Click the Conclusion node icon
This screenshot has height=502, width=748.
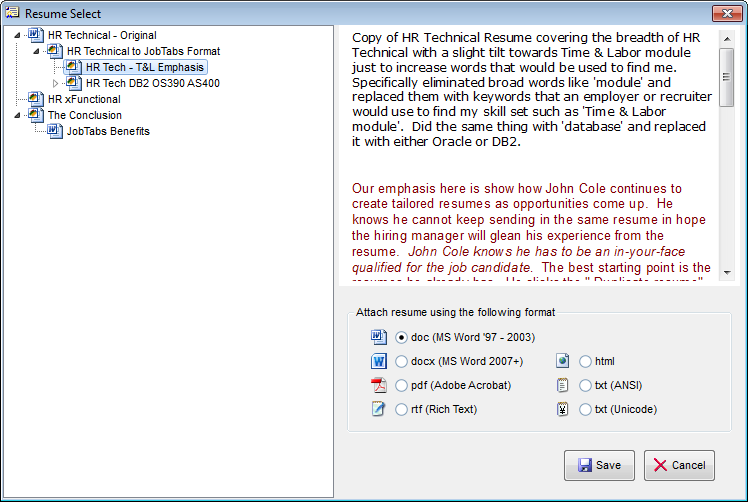click(x=36, y=115)
